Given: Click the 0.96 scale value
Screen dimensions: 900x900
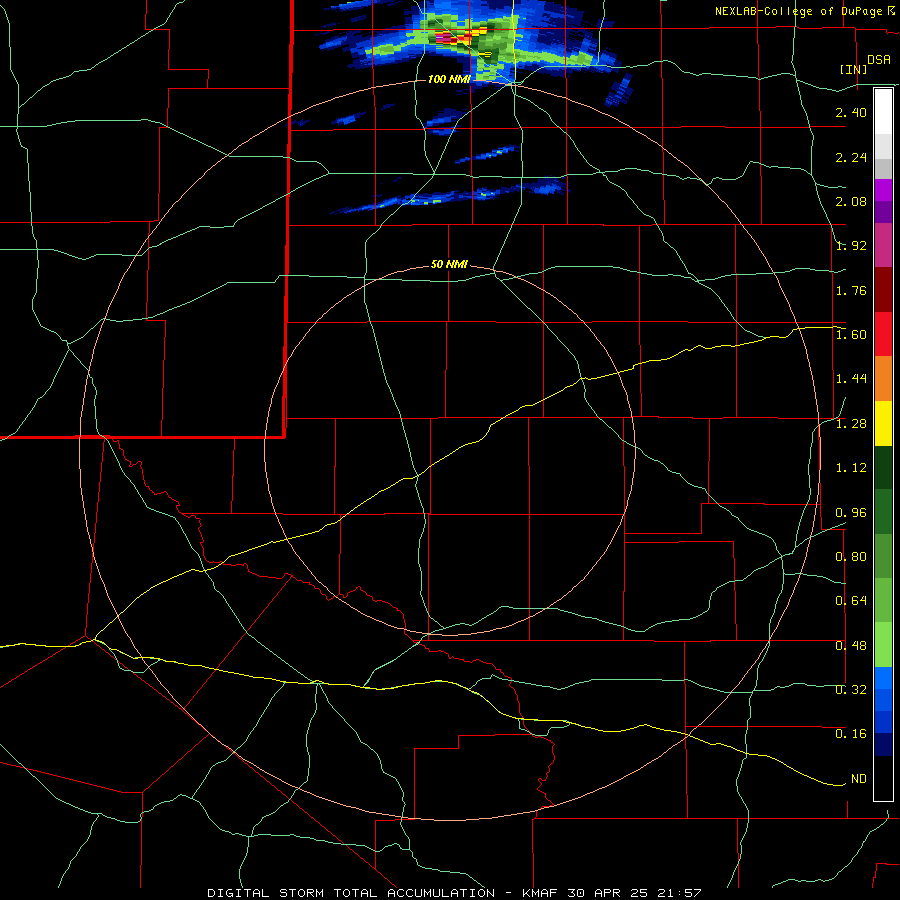Looking at the screenshot, I should tap(851, 513).
